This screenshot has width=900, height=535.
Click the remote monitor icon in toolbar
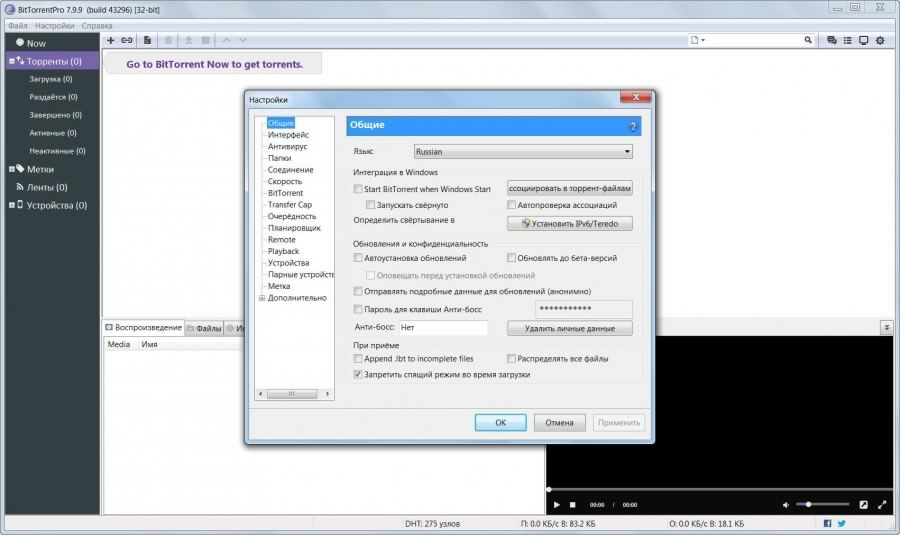tap(864, 41)
